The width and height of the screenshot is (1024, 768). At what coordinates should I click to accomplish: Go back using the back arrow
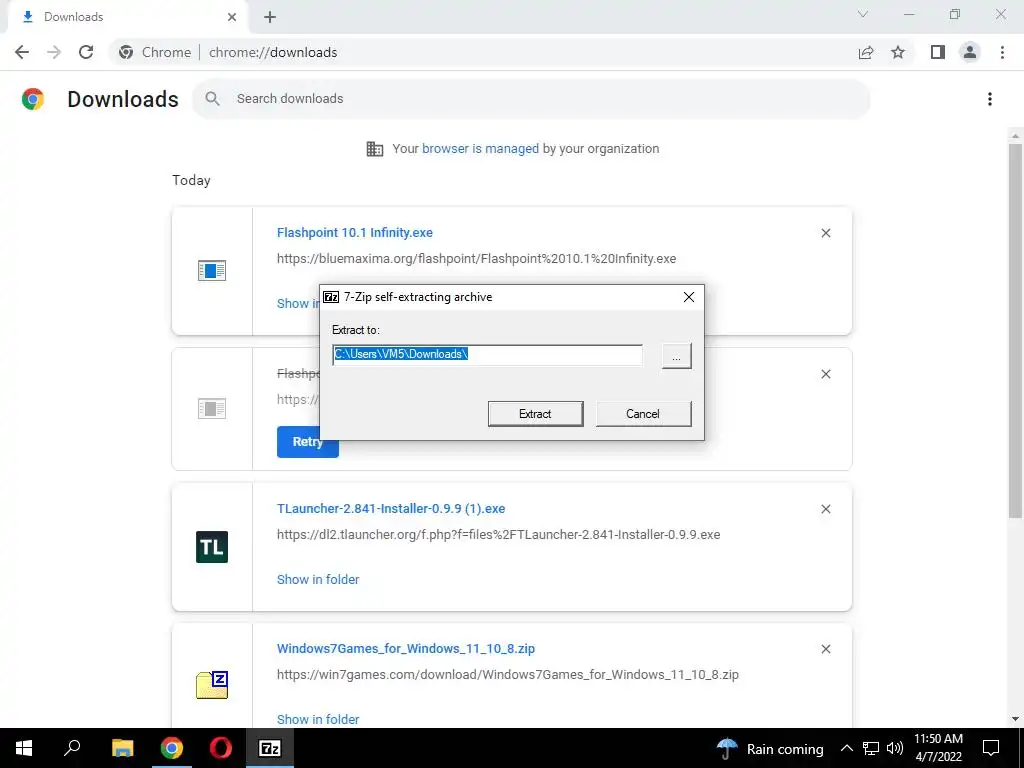[22, 52]
